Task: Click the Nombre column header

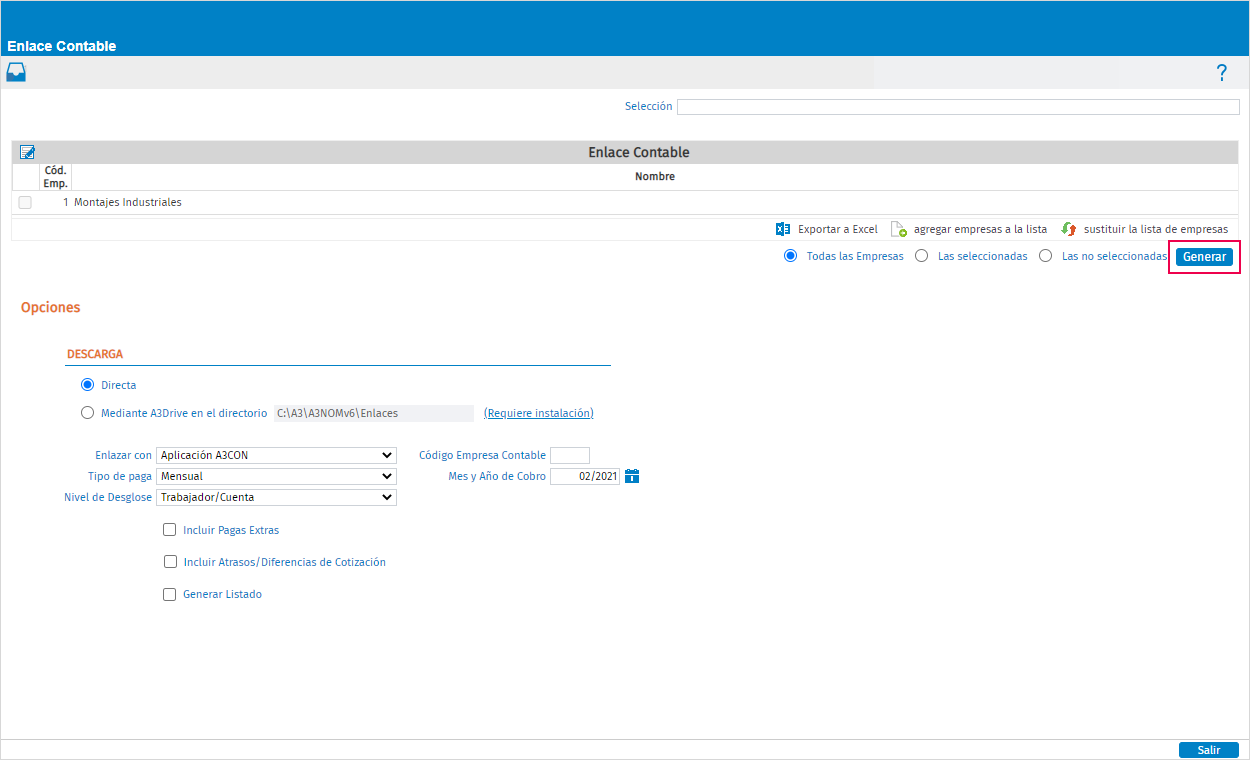Action: click(x=655, y=177)
